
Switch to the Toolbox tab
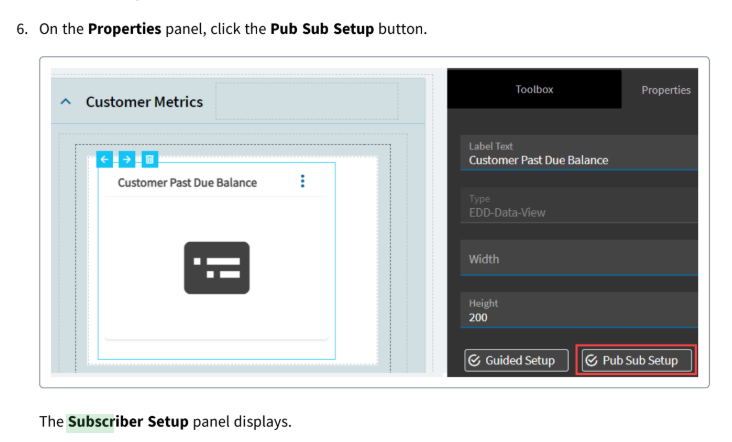tap(534, 89)
